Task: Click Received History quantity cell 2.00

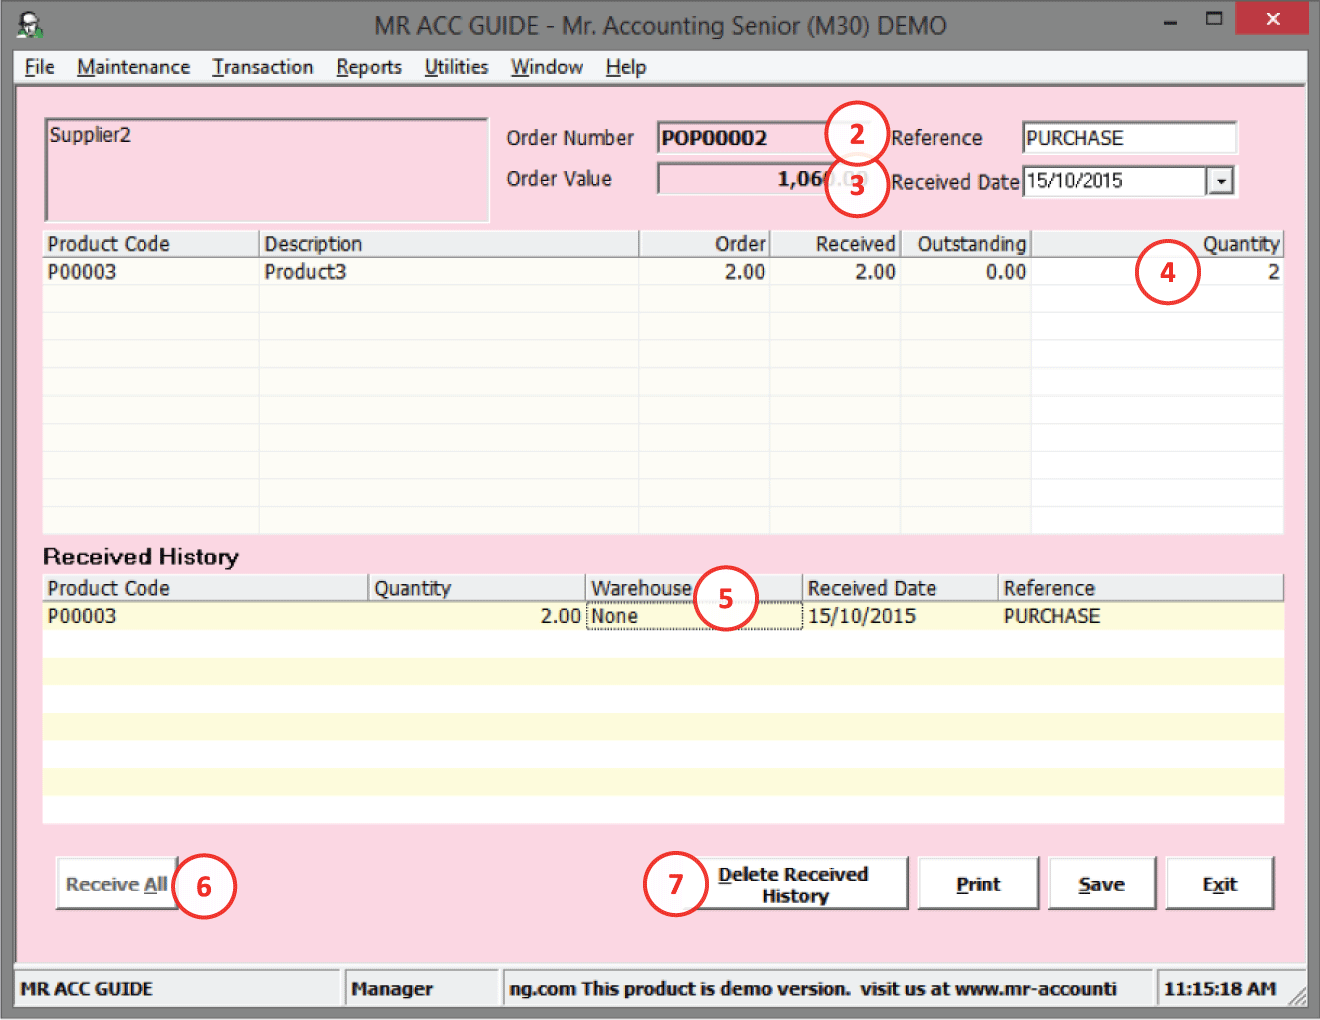Action: [477, 616]
